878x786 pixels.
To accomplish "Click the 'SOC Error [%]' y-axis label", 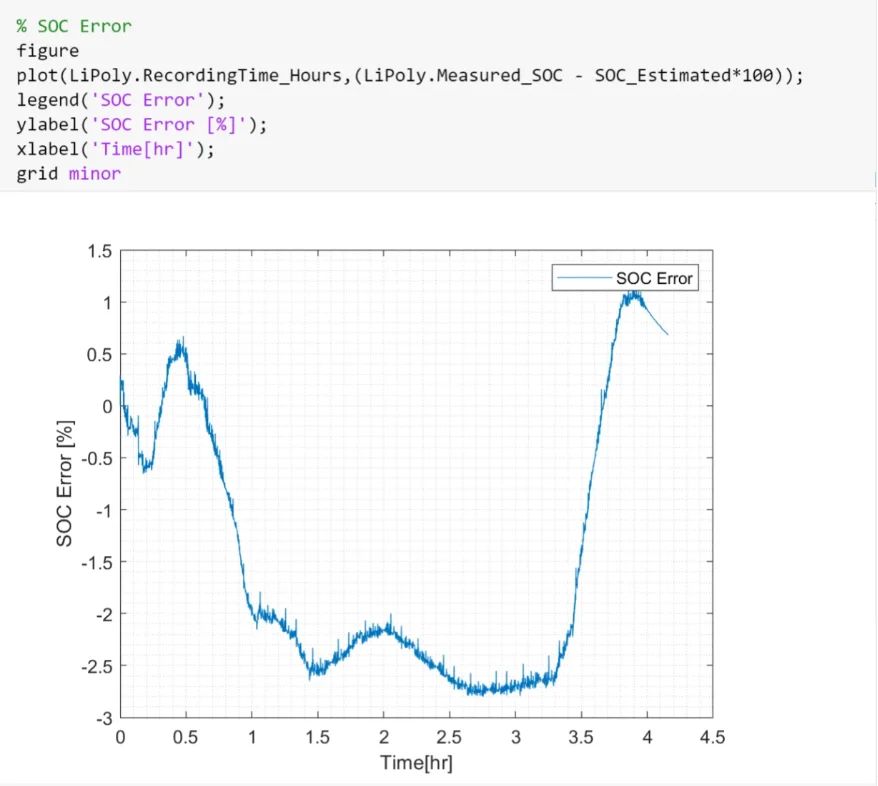I will click(x=65, y=484).
